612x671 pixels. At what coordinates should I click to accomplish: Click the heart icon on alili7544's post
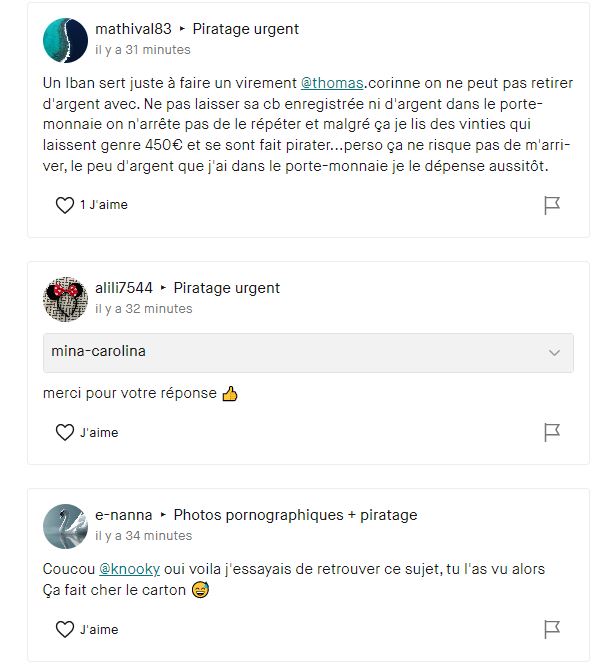65,432
